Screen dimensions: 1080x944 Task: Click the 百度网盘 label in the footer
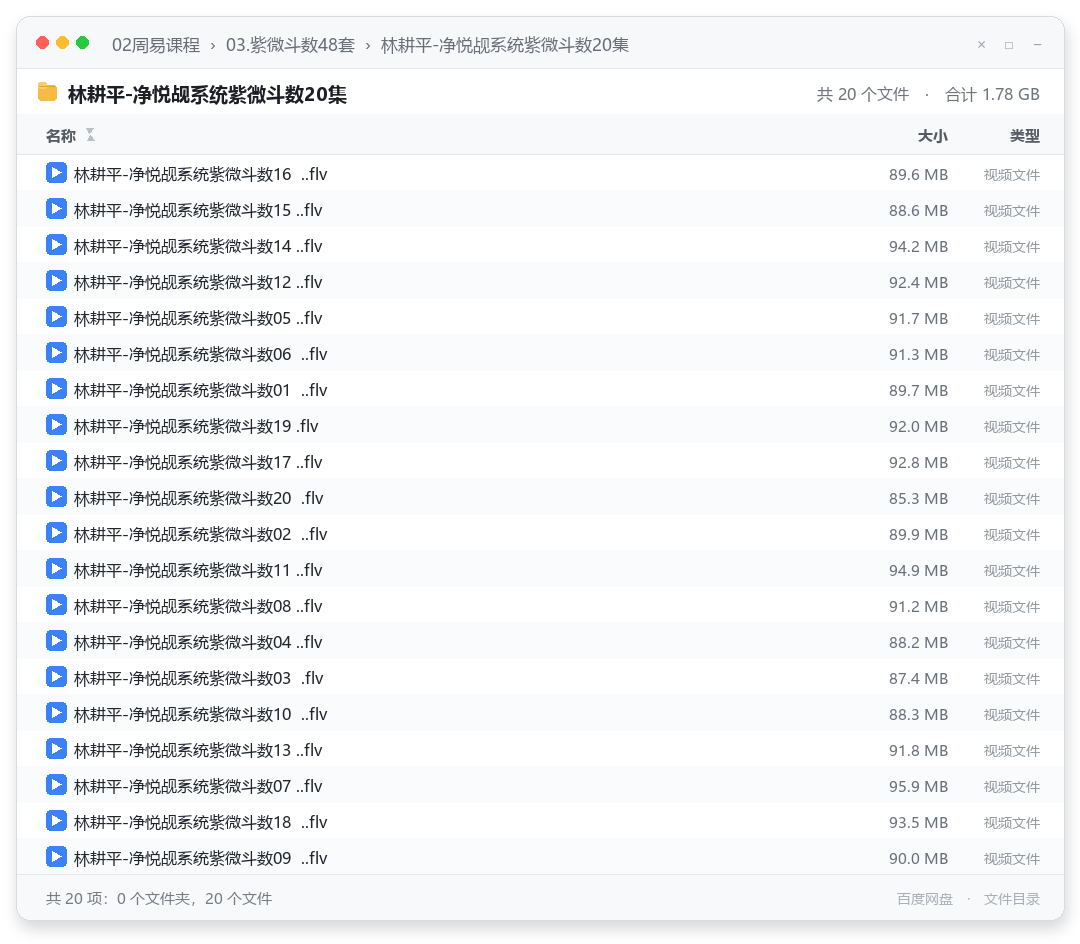pyautogui.click(x=925, y=899)
